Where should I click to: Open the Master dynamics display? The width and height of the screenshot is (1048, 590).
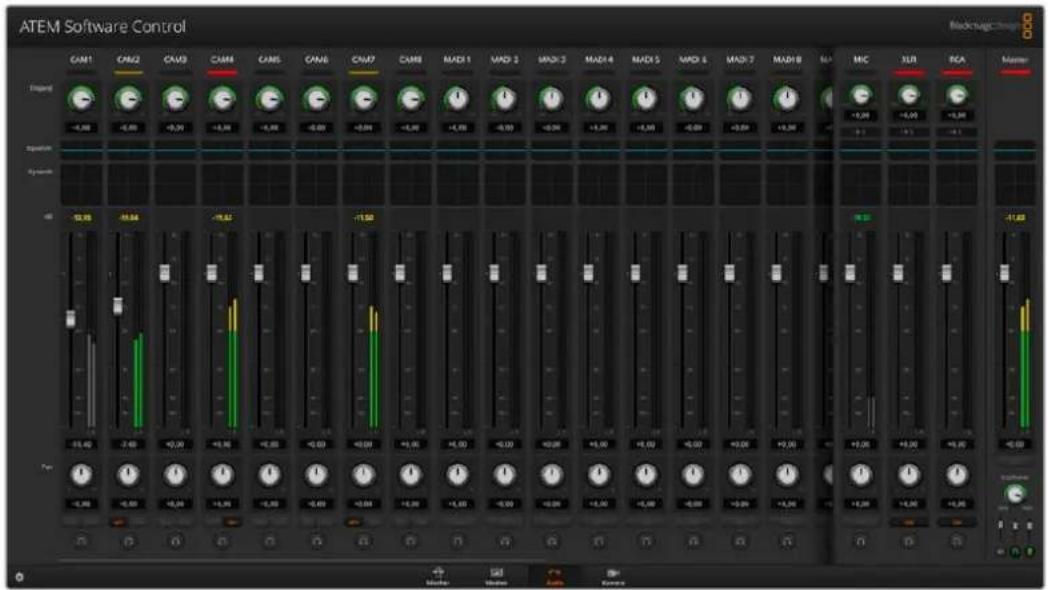[1015, 185]
